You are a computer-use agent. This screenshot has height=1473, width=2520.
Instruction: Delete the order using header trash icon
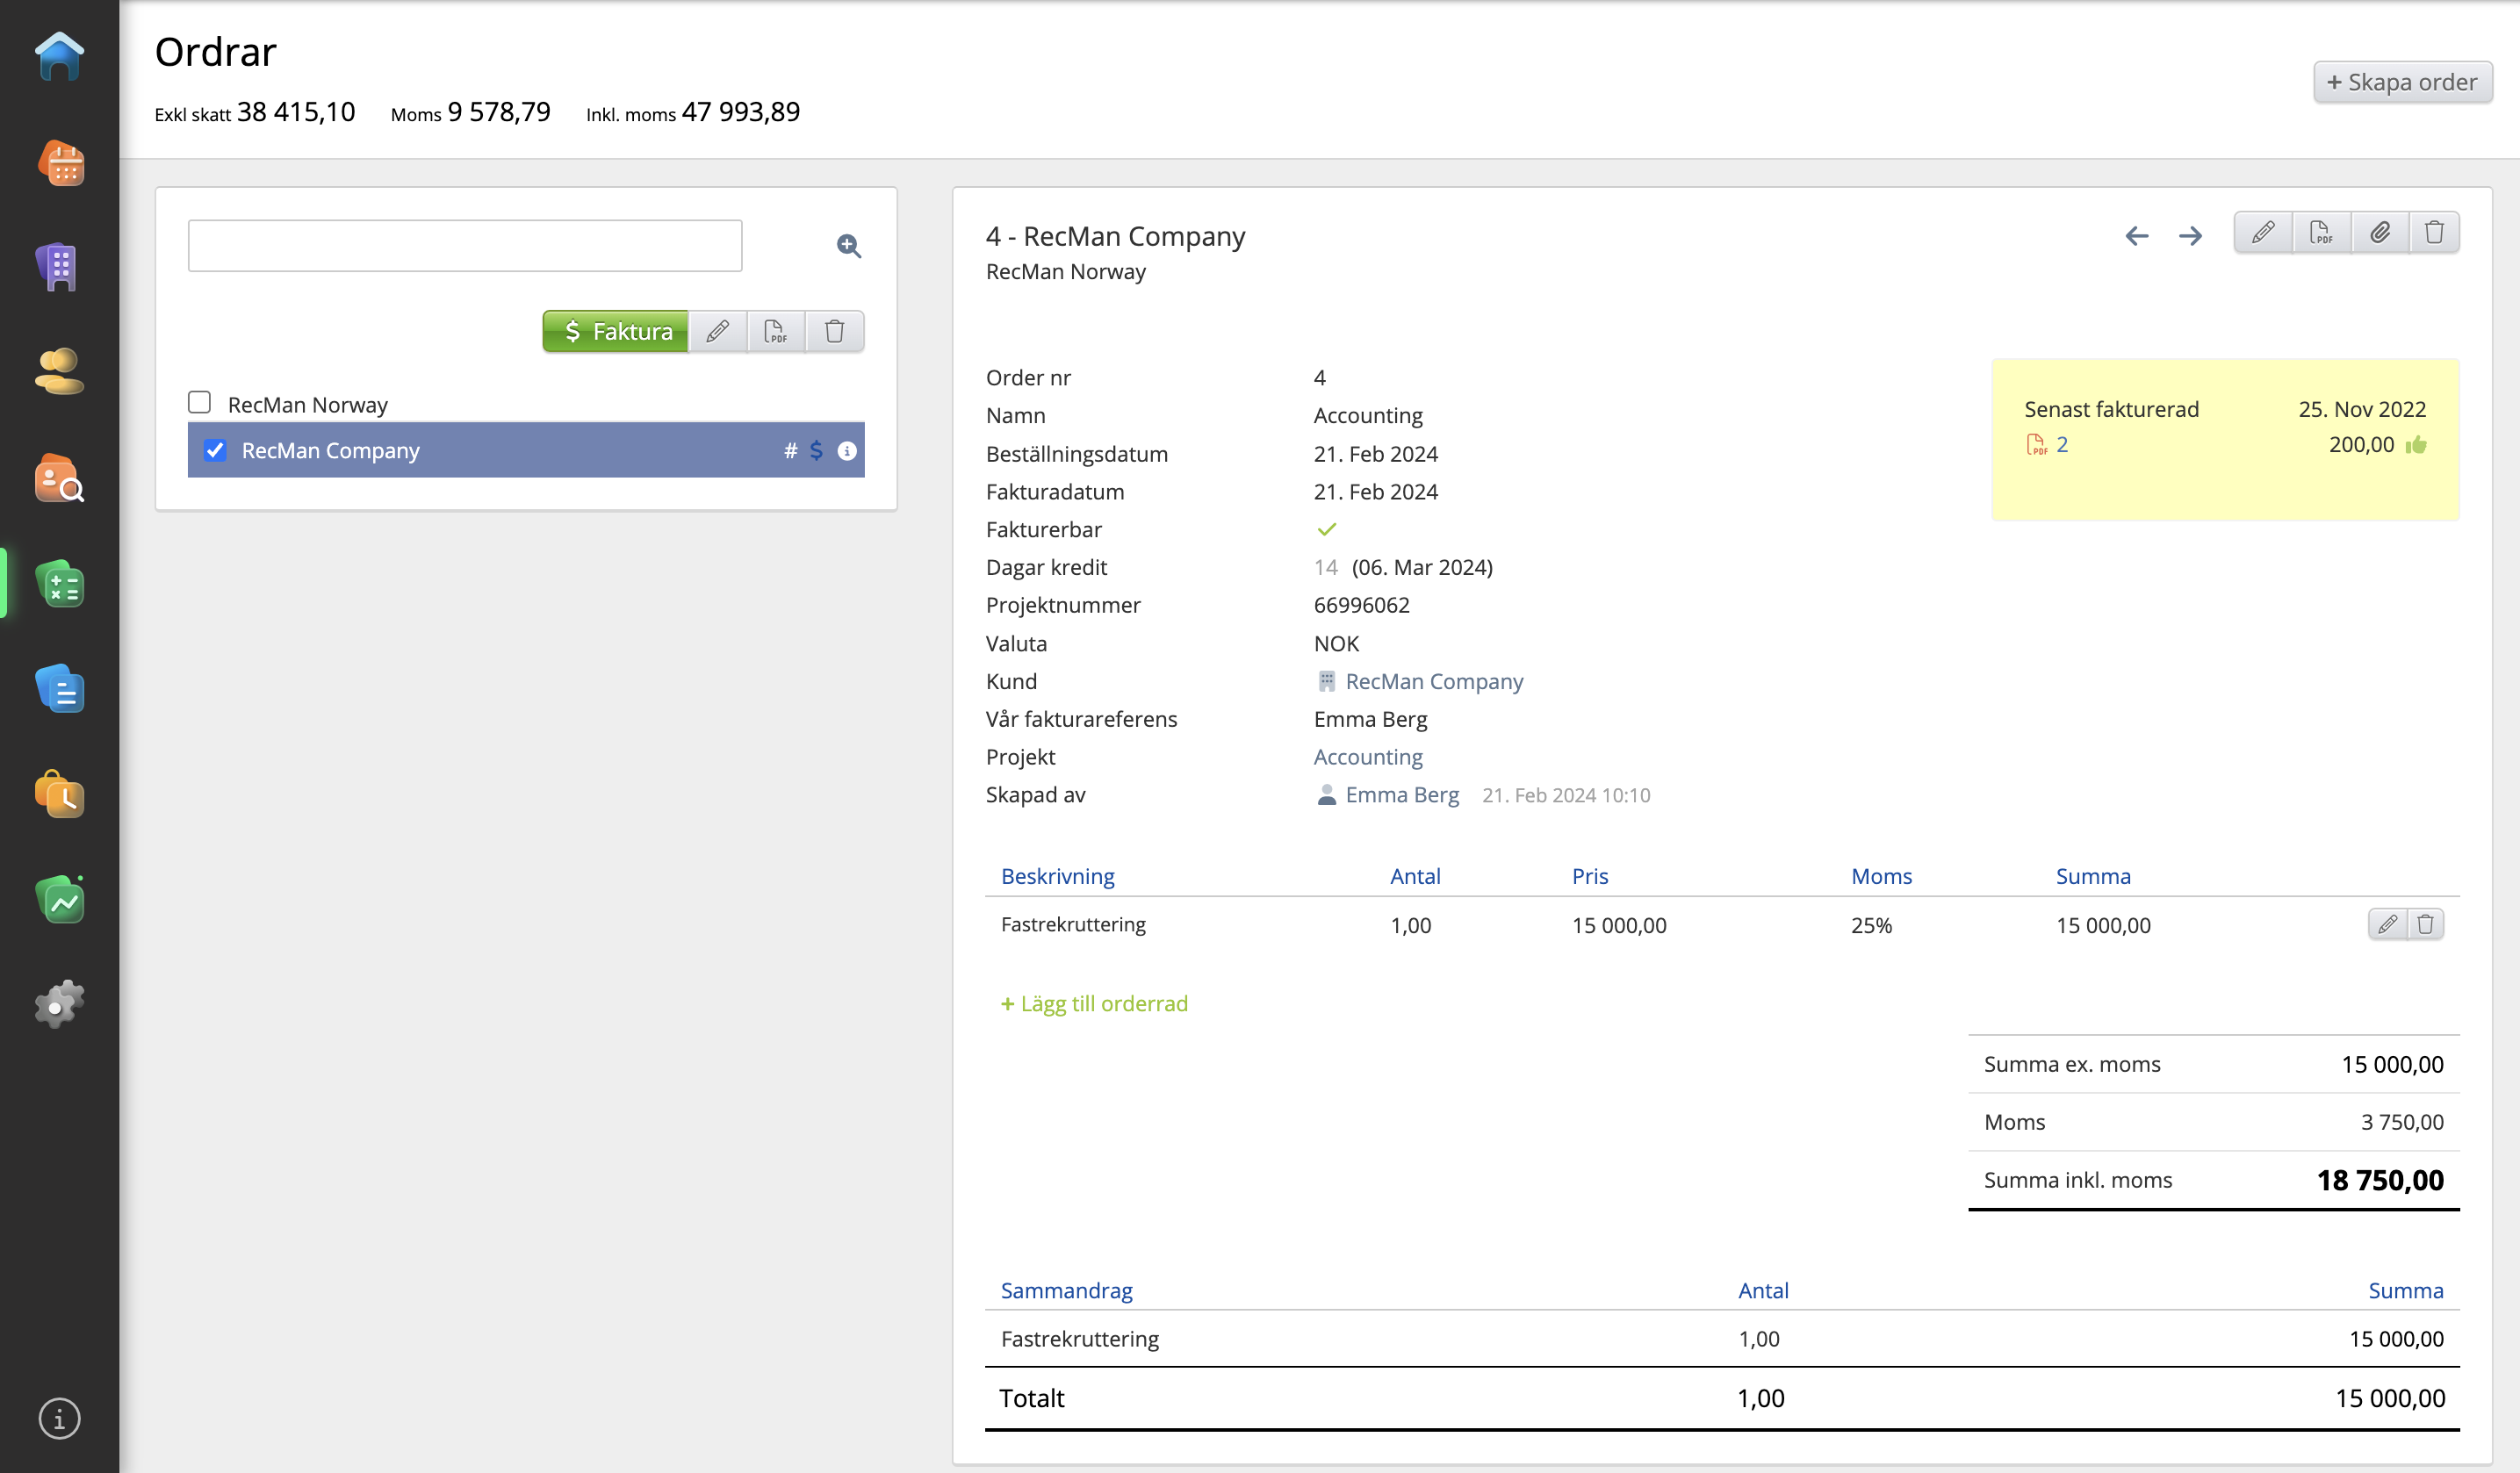(x=2434, y=233)
